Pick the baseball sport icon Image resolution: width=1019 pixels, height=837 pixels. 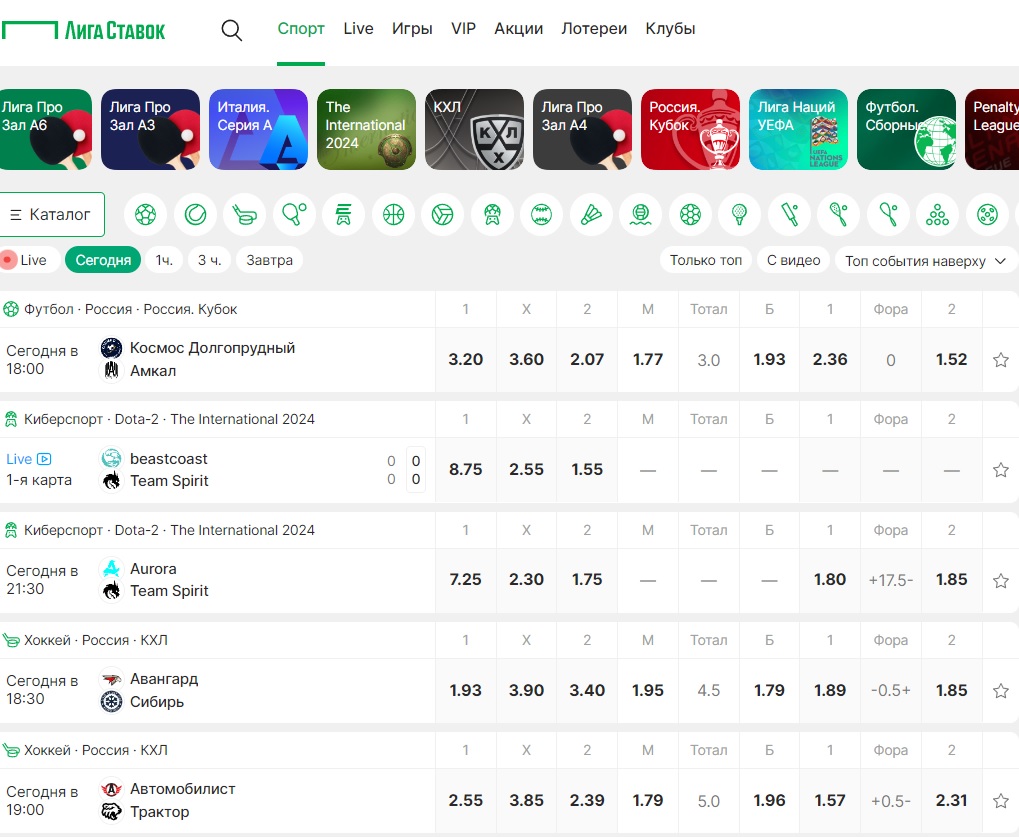pos(541,214)
